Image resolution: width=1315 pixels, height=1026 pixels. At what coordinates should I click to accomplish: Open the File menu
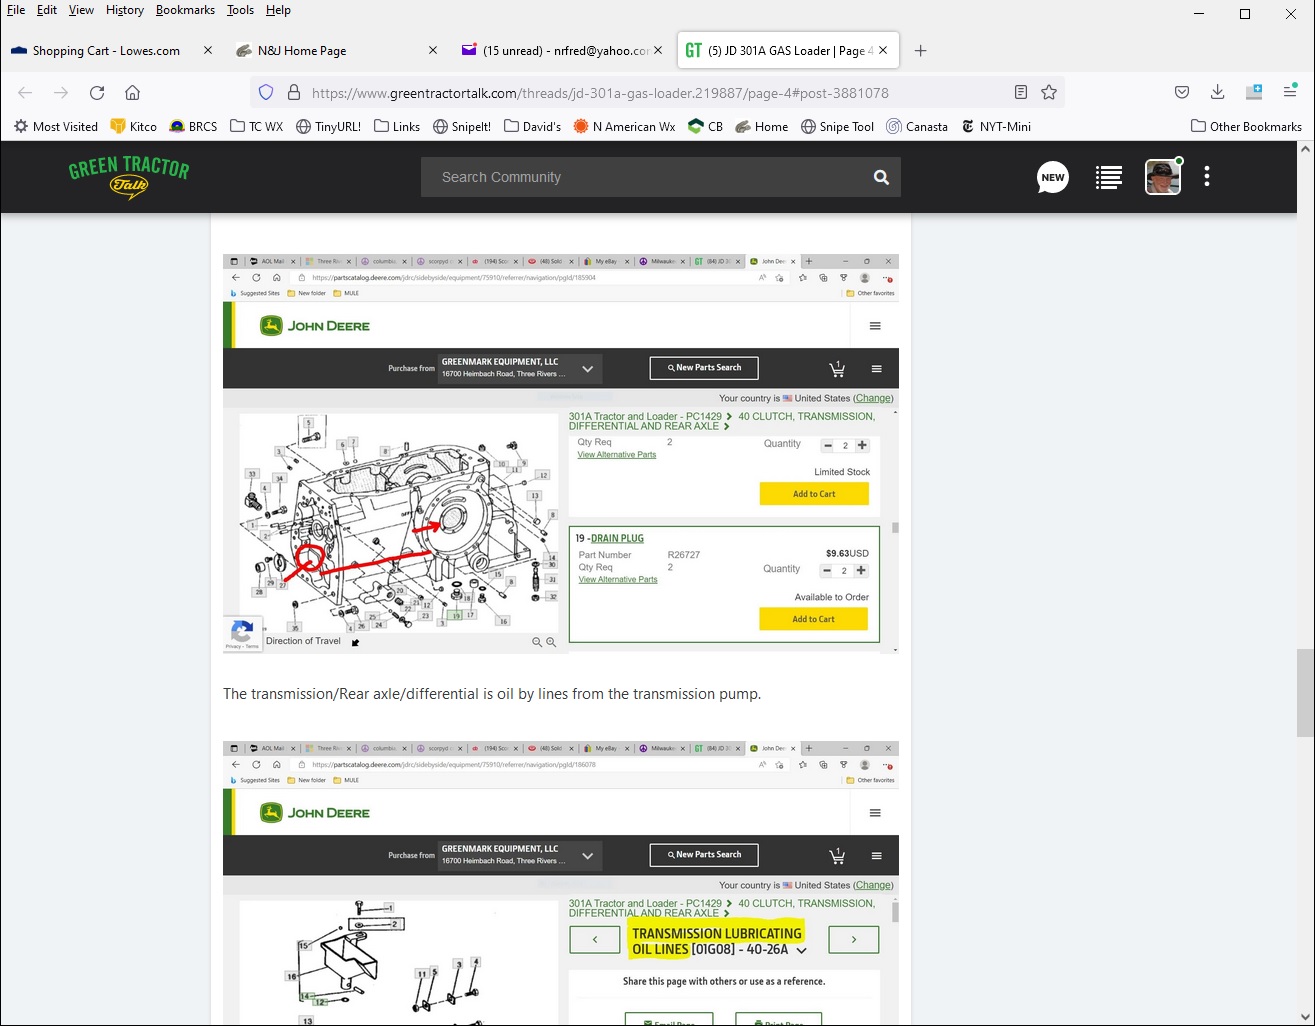click(x=16, y=10)
